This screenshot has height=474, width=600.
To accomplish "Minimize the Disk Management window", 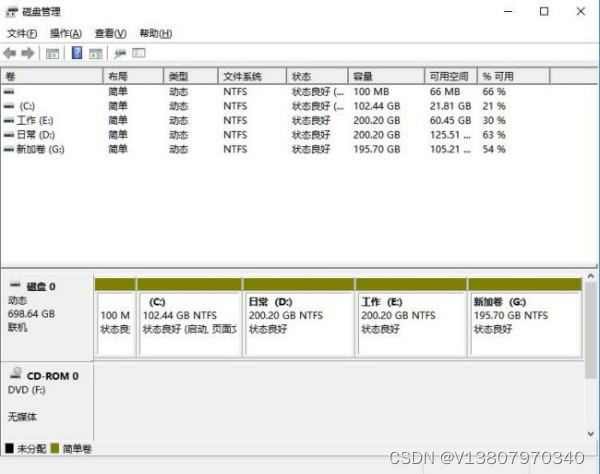I will pos(508,11).
